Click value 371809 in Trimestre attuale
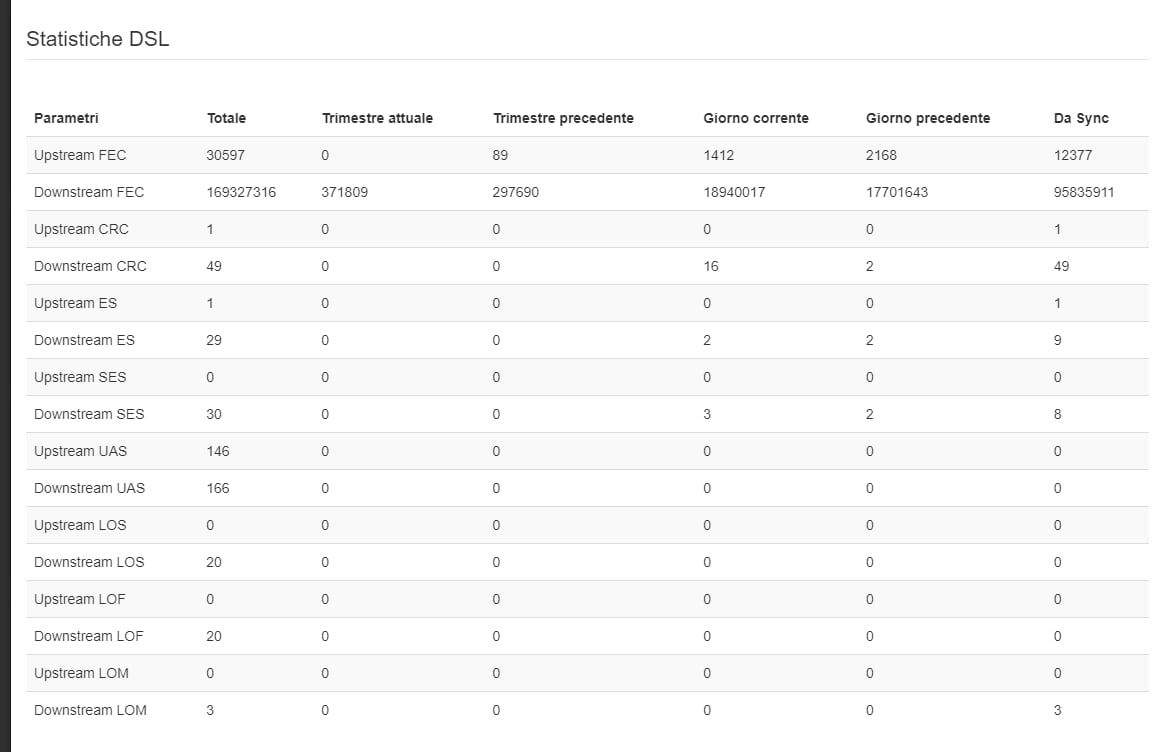The height and width of the screenshot is (752, 1162). tap(345, 192)
